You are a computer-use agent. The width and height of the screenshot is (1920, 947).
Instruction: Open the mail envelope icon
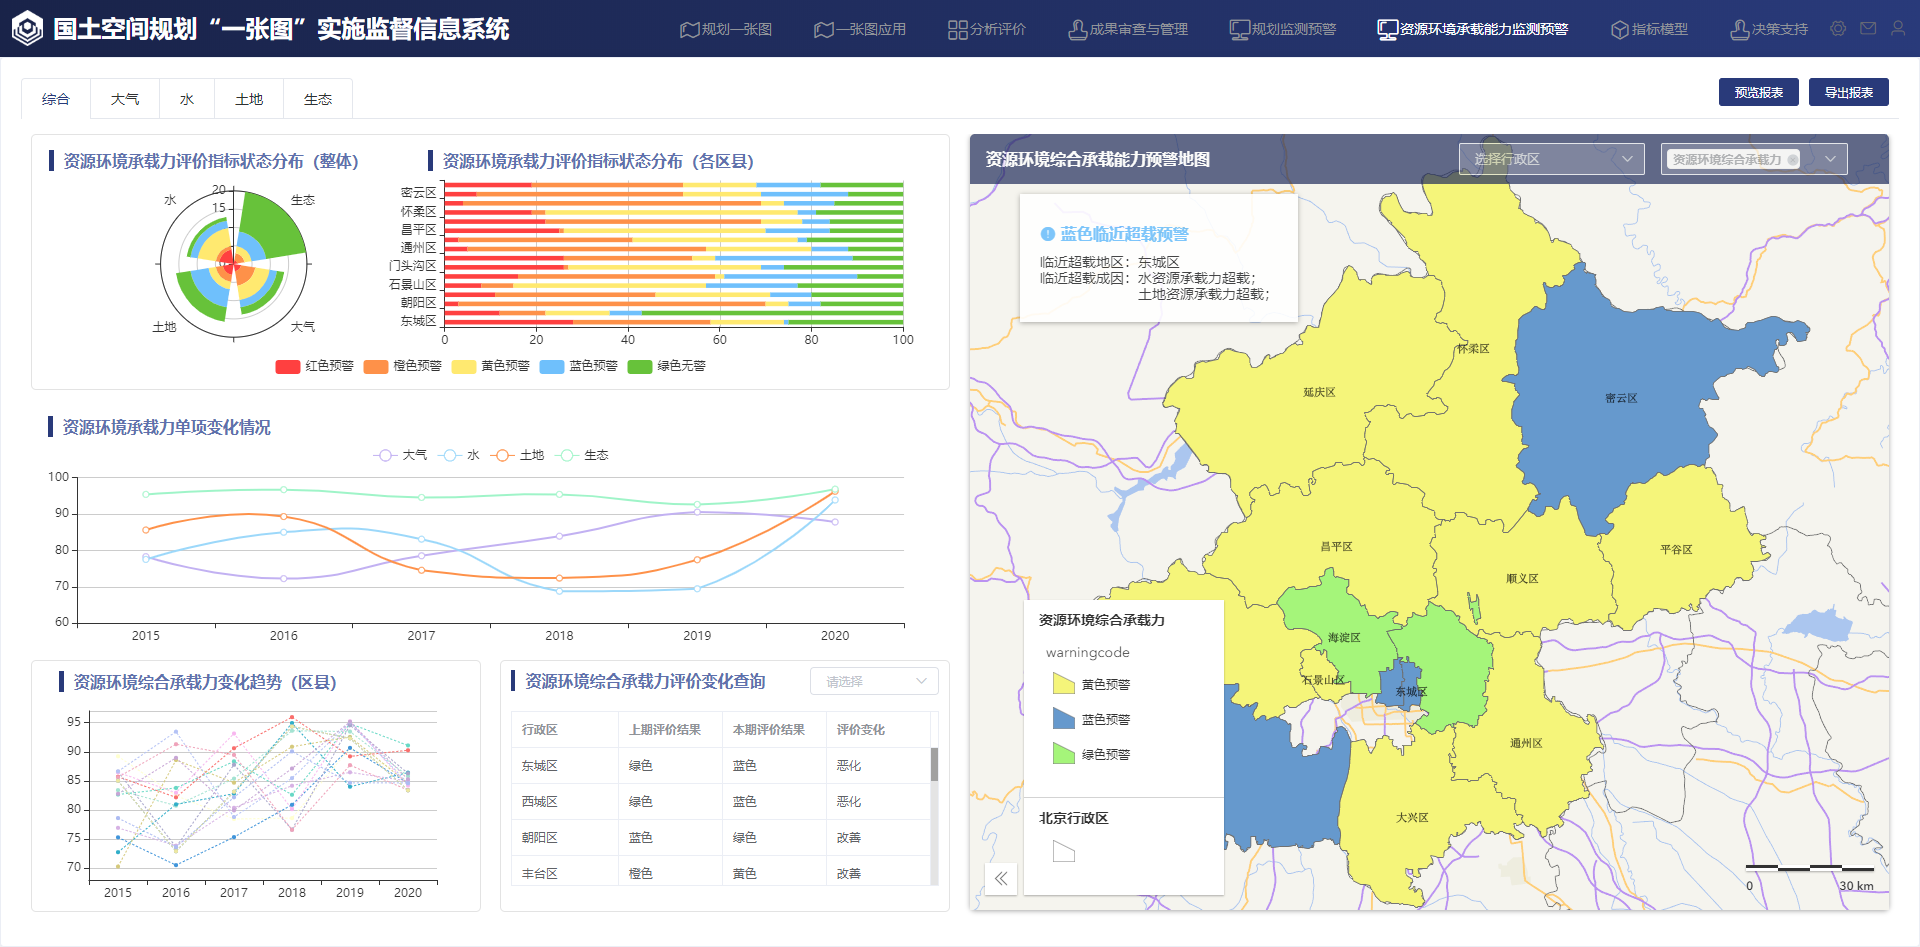pos(1868,29)
